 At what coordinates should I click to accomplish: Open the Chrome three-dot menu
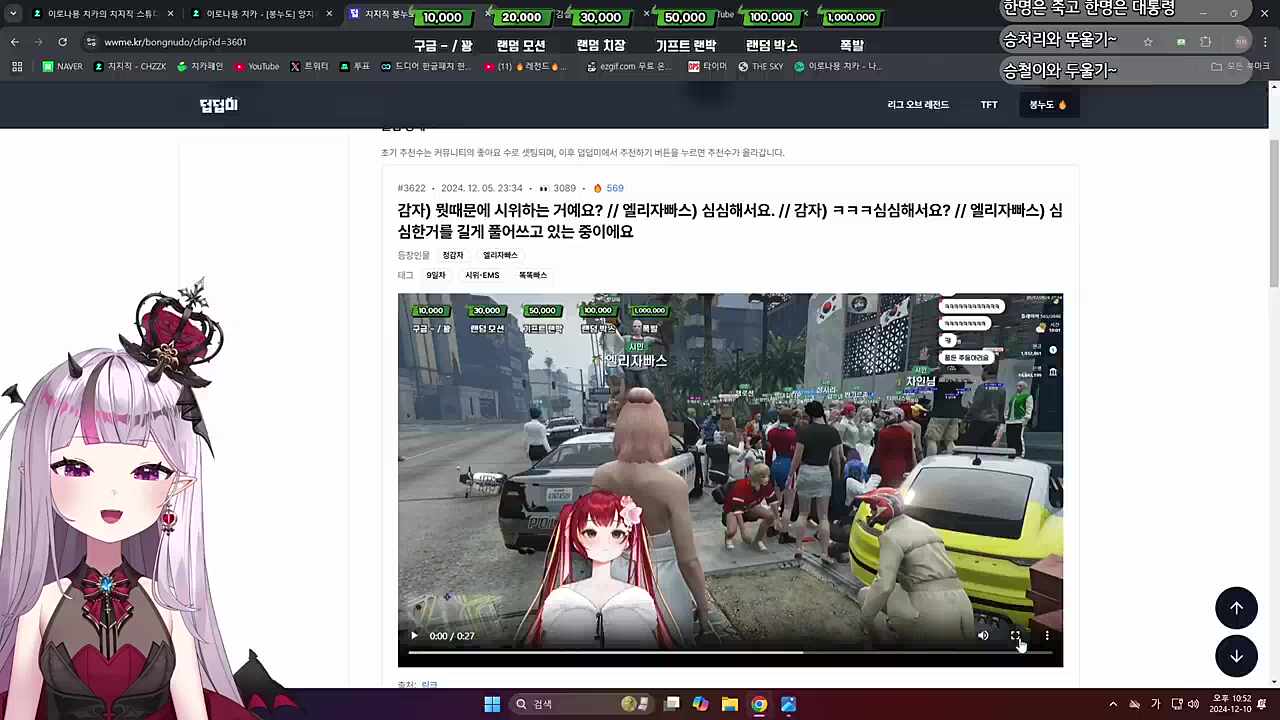pyautogui.click(x=1265, y=42)
